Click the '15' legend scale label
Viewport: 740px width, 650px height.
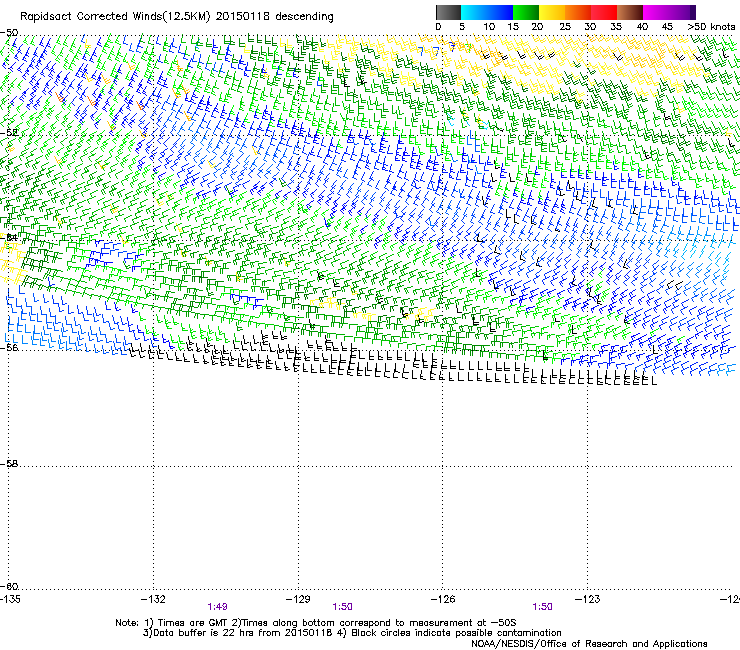(513, 27)
